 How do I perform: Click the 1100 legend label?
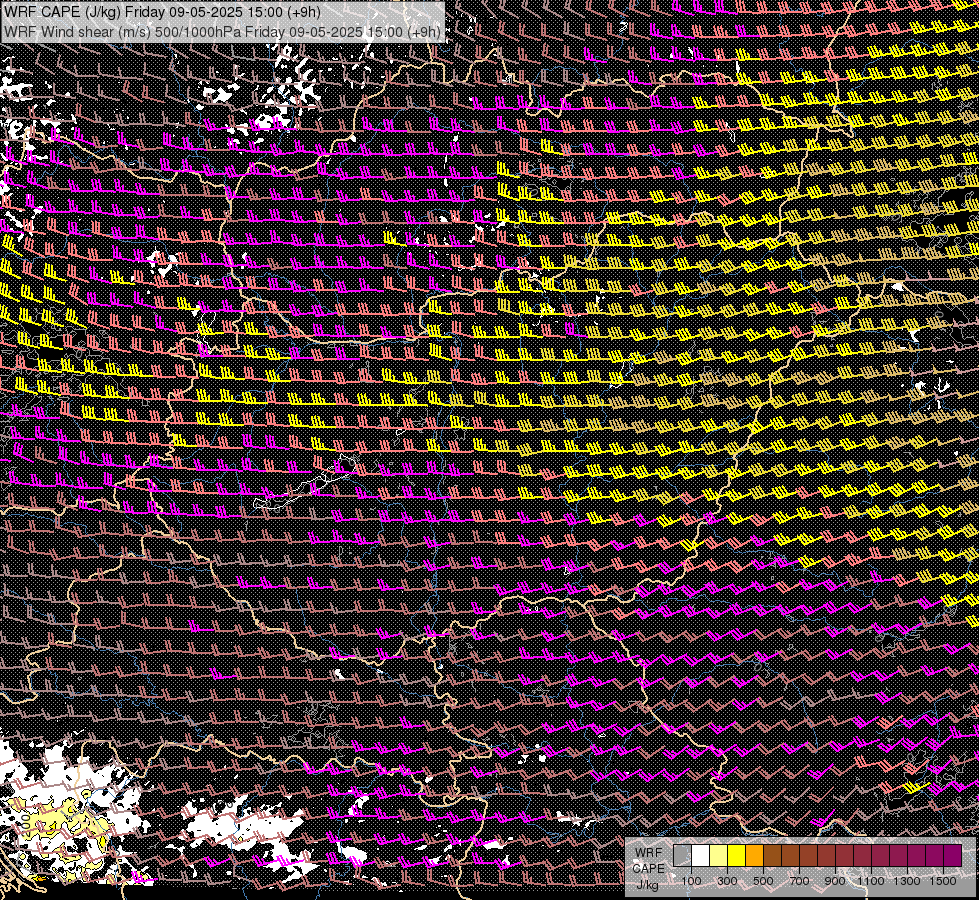[x=870, y=881]
